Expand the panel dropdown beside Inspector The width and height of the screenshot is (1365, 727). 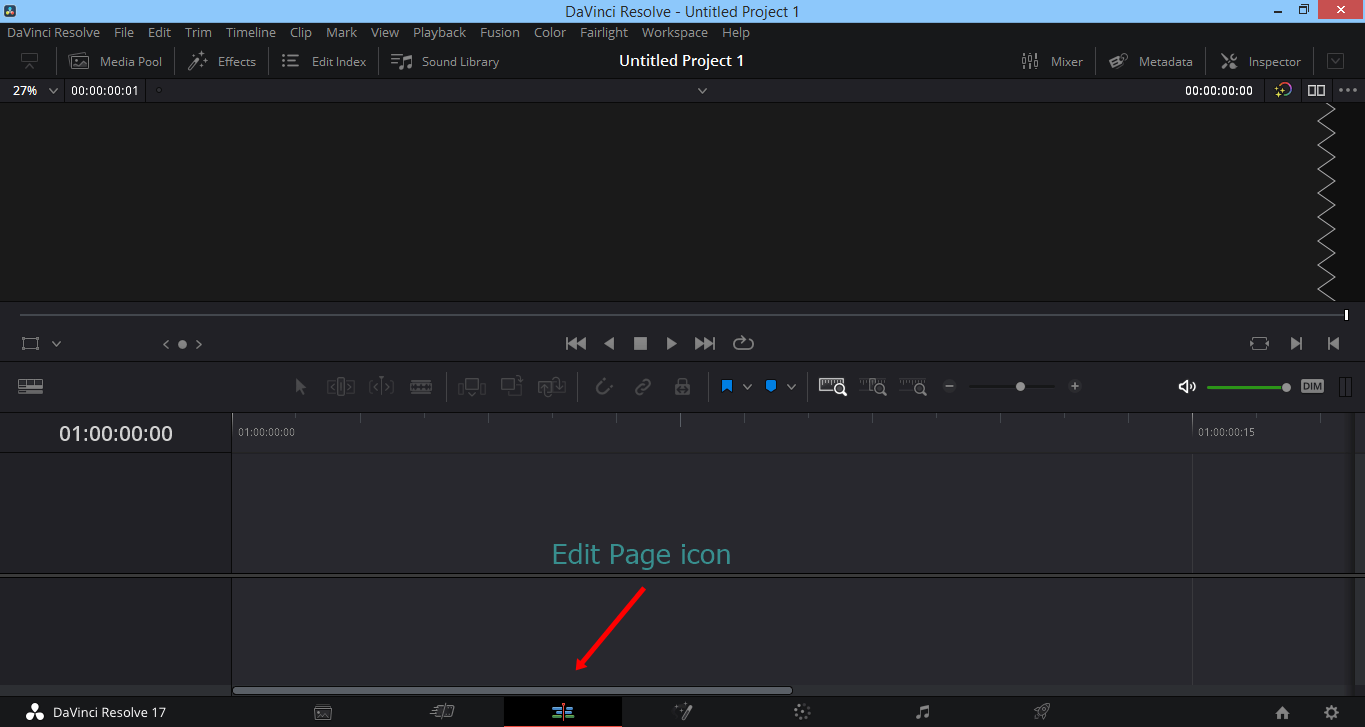pyautogui.click(x=1335, y=61)
